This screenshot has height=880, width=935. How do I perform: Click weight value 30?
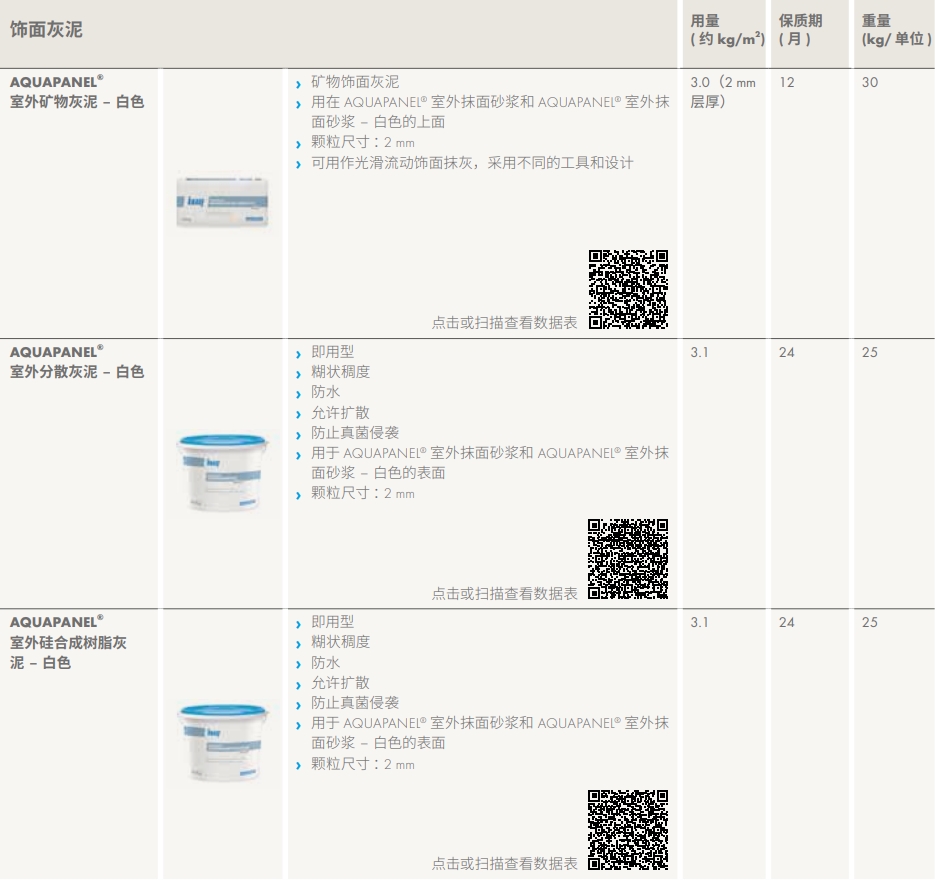click(869, 82)
